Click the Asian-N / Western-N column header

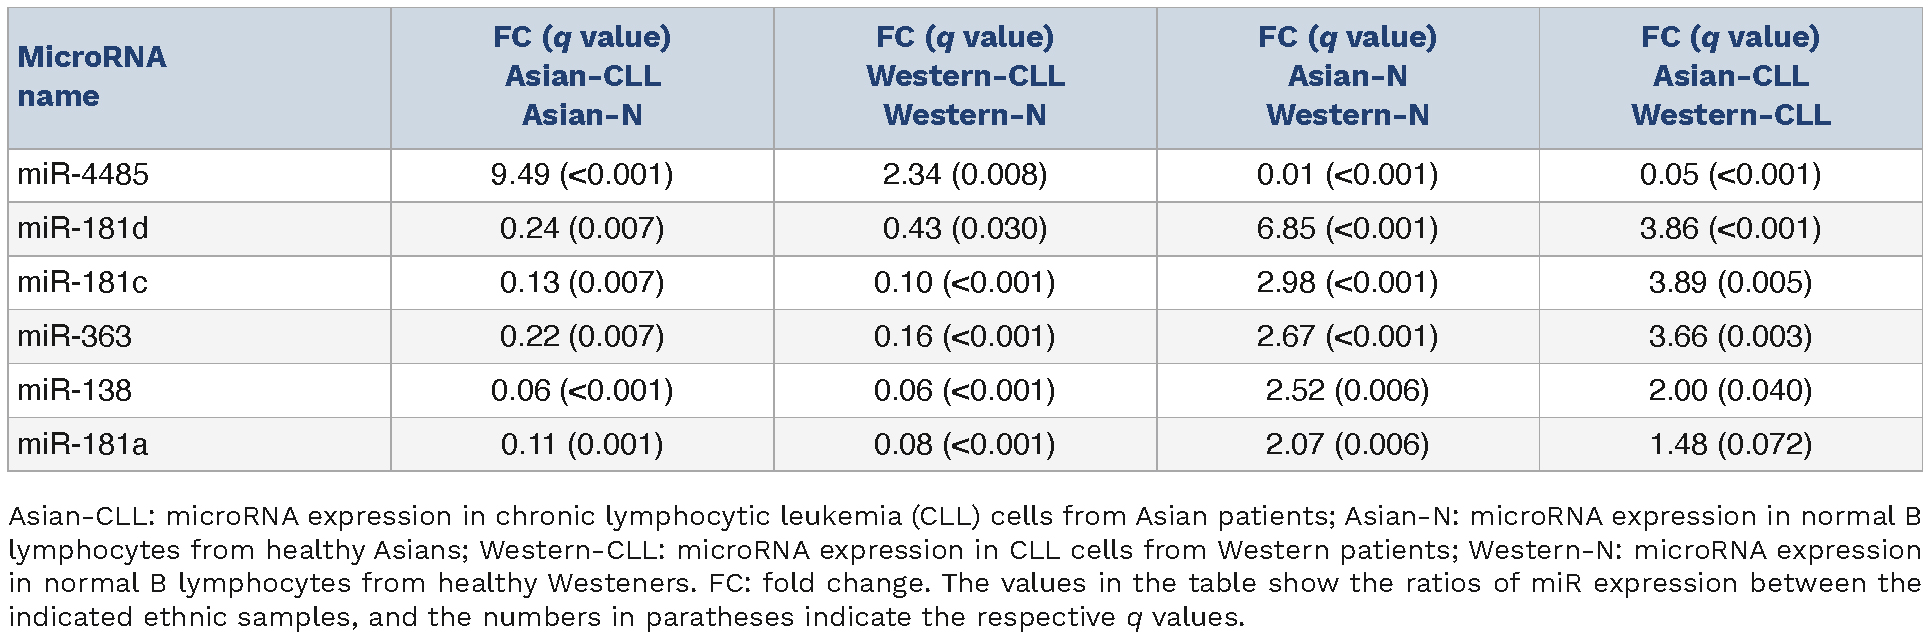click(x=1347, y=77)
